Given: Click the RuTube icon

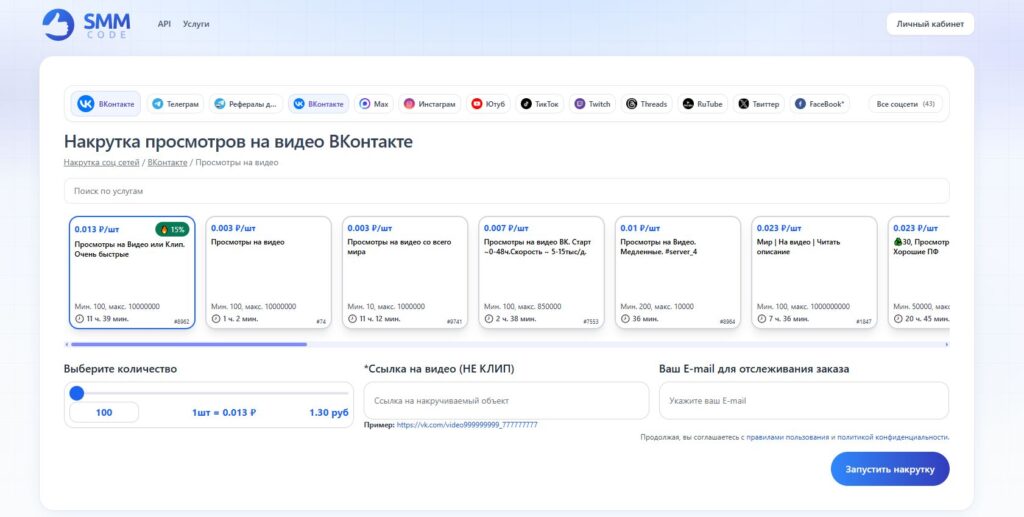Looking at the screenshot, I should (x=688, y=104).
